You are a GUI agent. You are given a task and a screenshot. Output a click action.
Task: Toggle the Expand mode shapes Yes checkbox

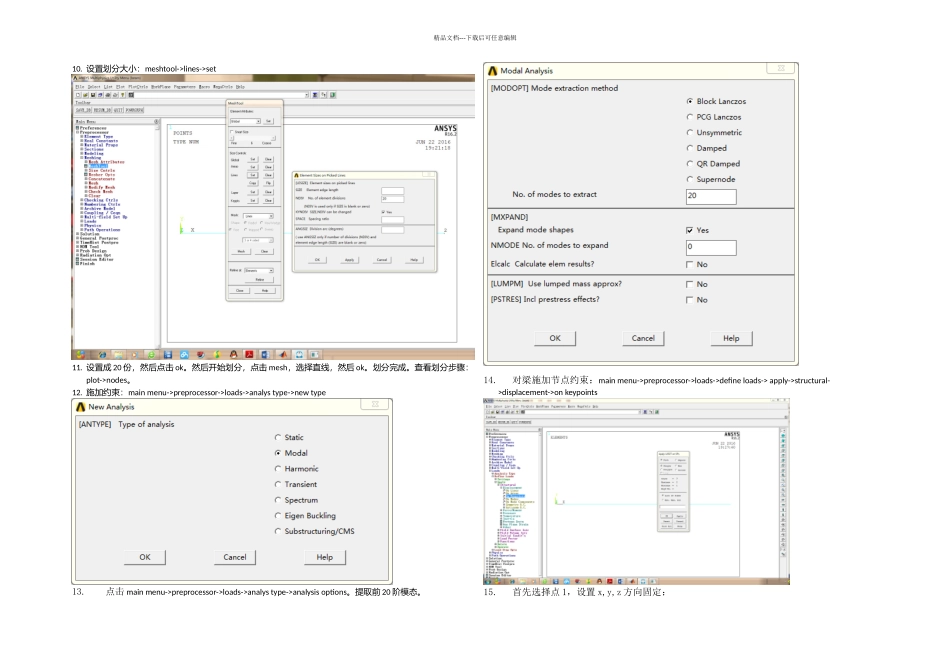pyautogui.click(x=690, y=230)
